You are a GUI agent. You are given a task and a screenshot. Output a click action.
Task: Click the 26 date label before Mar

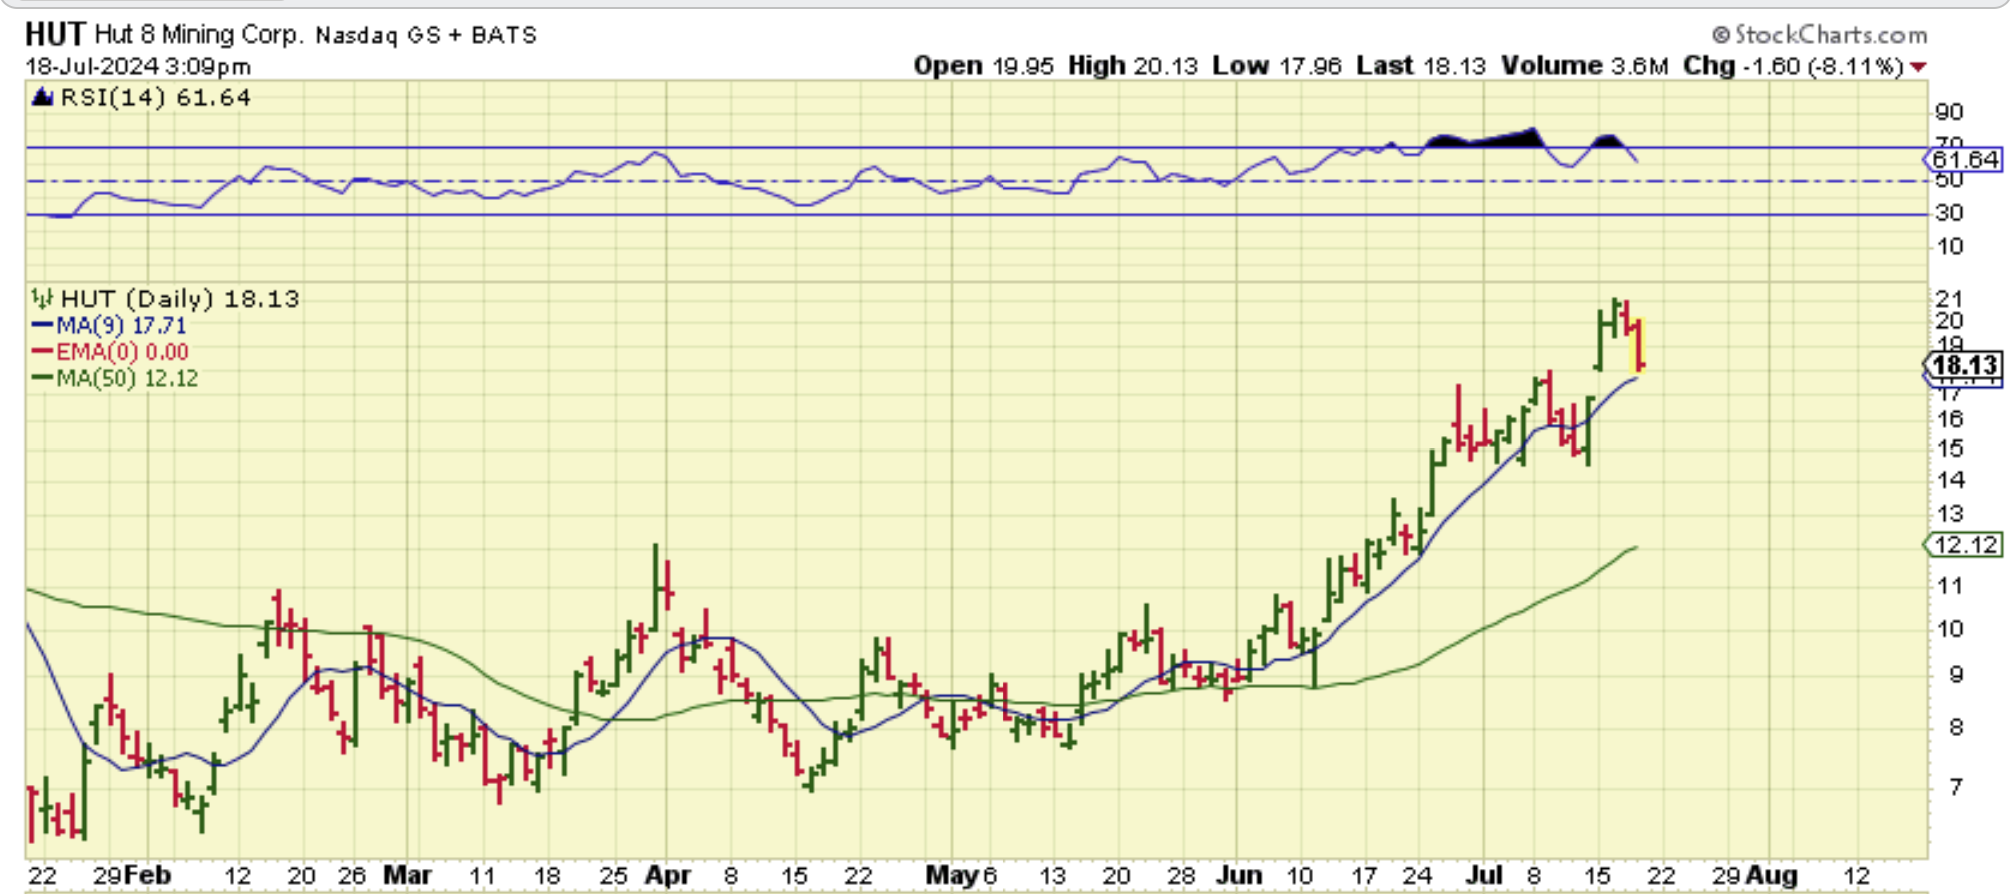pos(351,876)
